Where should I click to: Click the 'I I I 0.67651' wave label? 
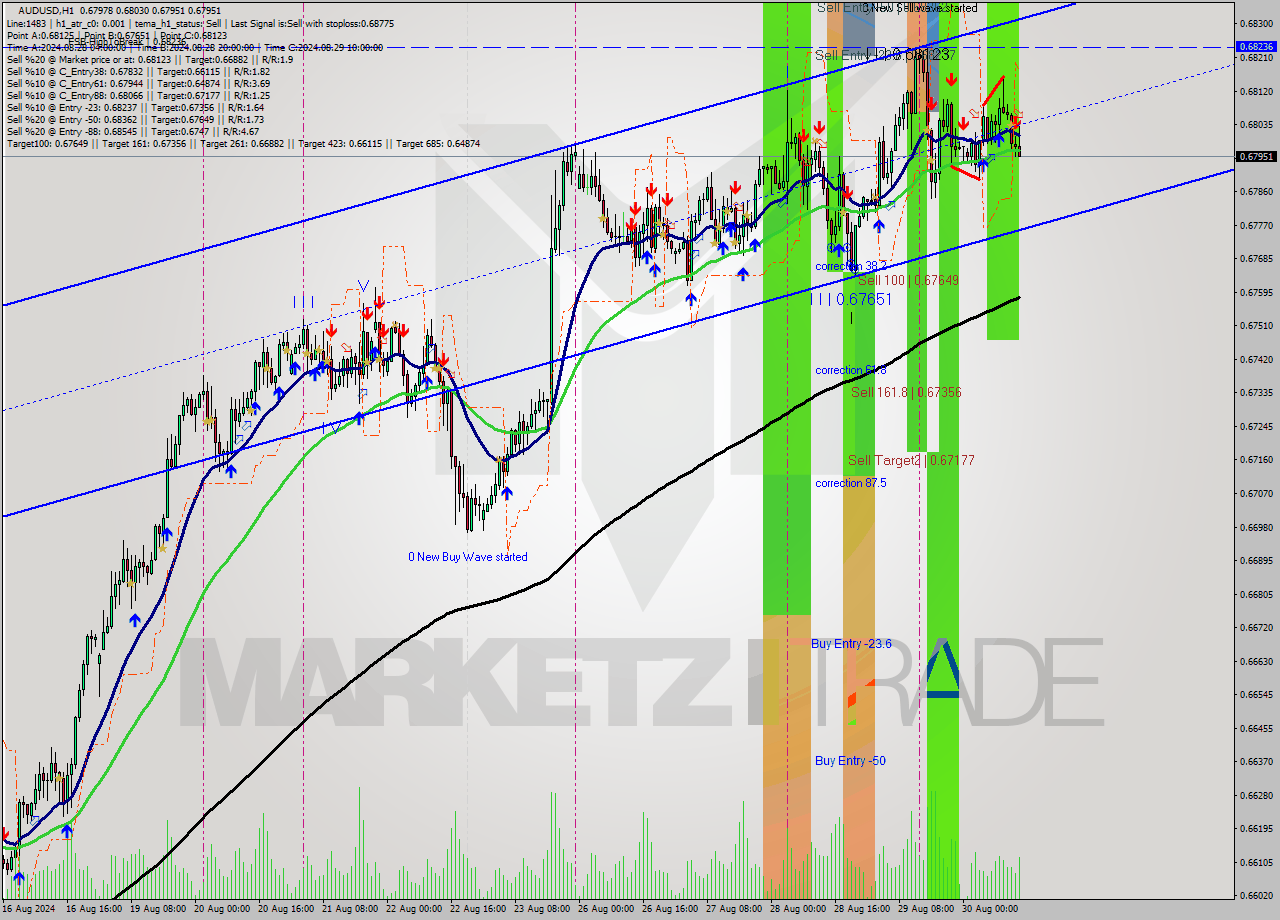pyautogui.click(x=851, y=299)
